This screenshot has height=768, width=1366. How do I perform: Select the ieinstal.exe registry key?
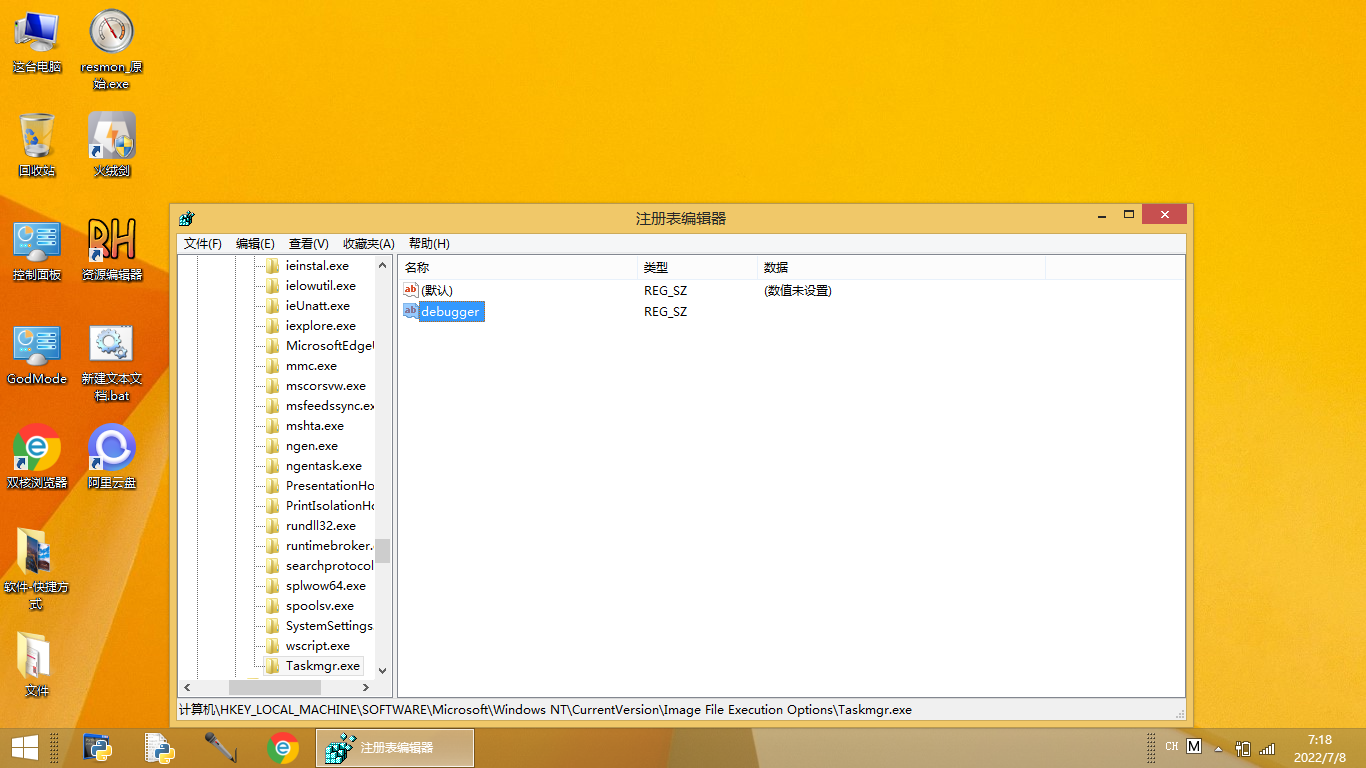click(317, 266)
